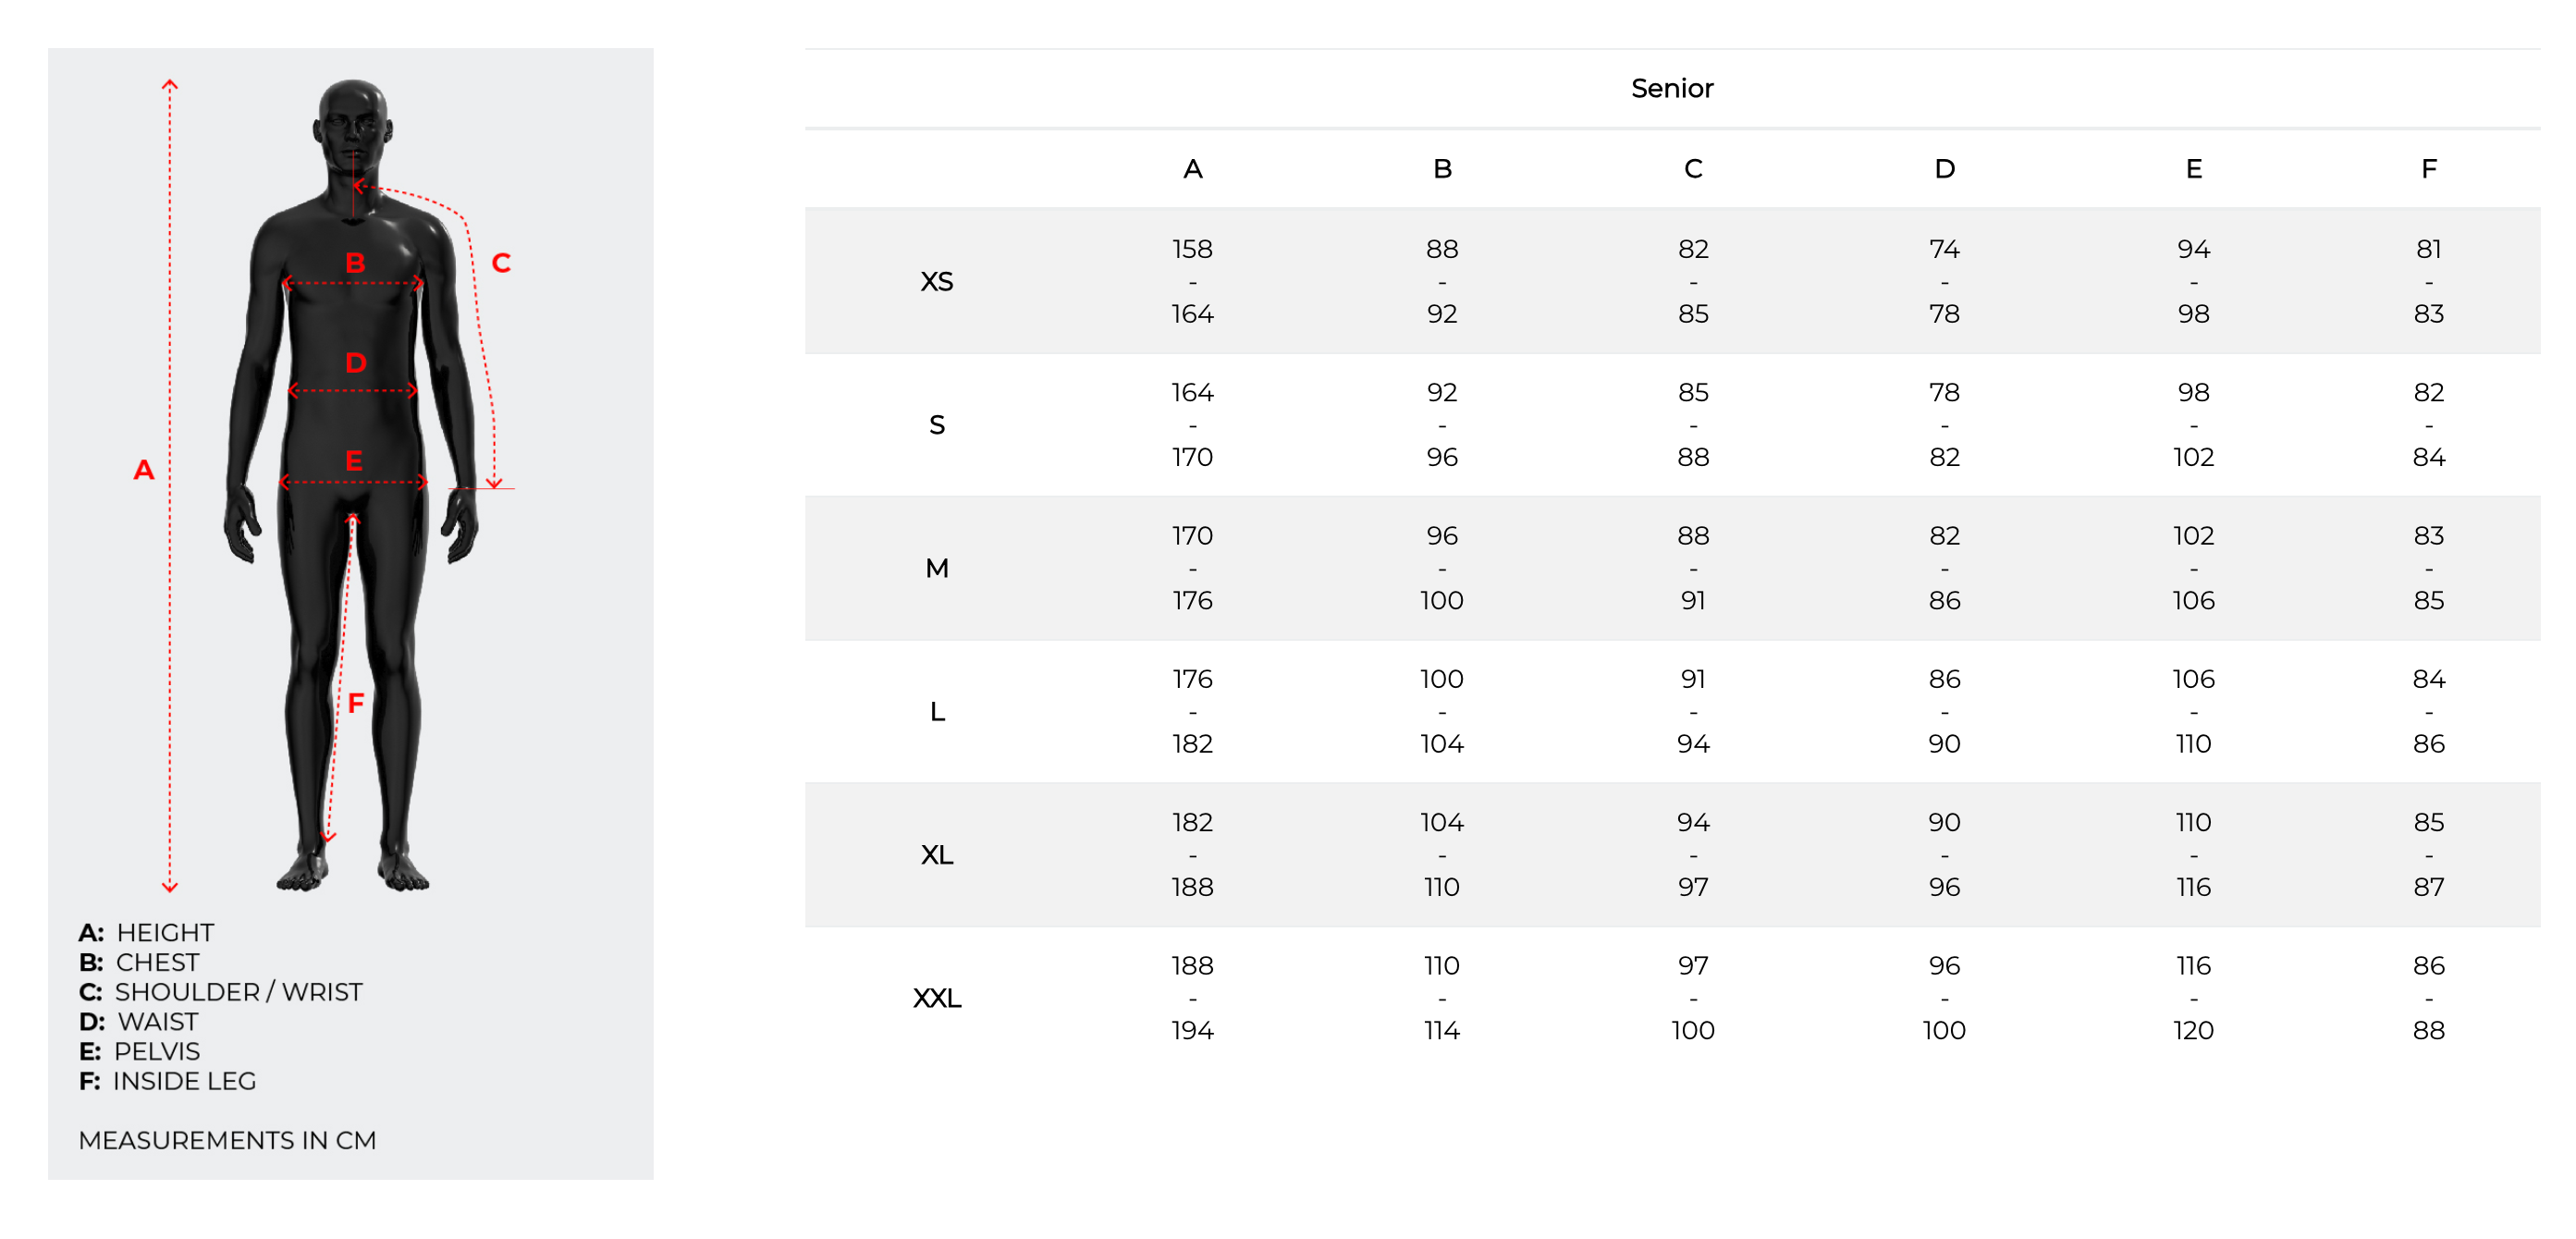The image size is (2576, 1239).
Task: Click the "SHOULDER / WRIST" legend entry
Action: click(x=238, y=991)
